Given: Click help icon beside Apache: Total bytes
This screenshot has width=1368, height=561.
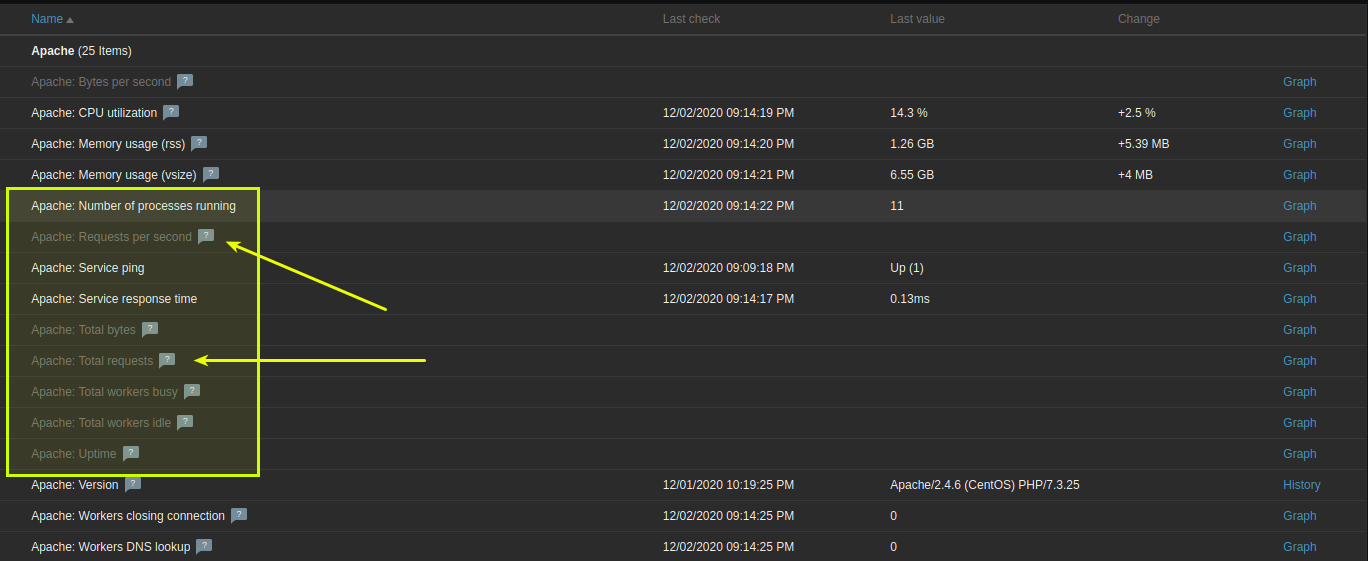Looking at the screenshot, I should [150, 329].
